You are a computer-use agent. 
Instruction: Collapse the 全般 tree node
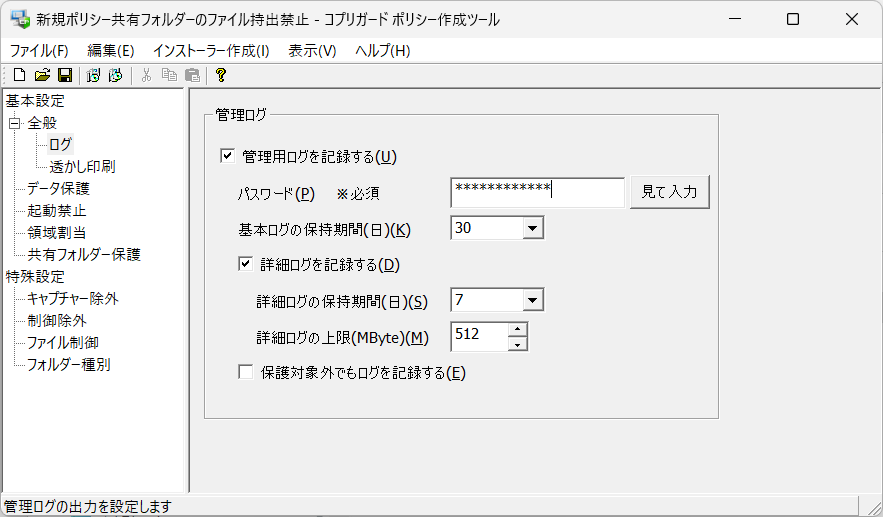click(x=15, y=123)
